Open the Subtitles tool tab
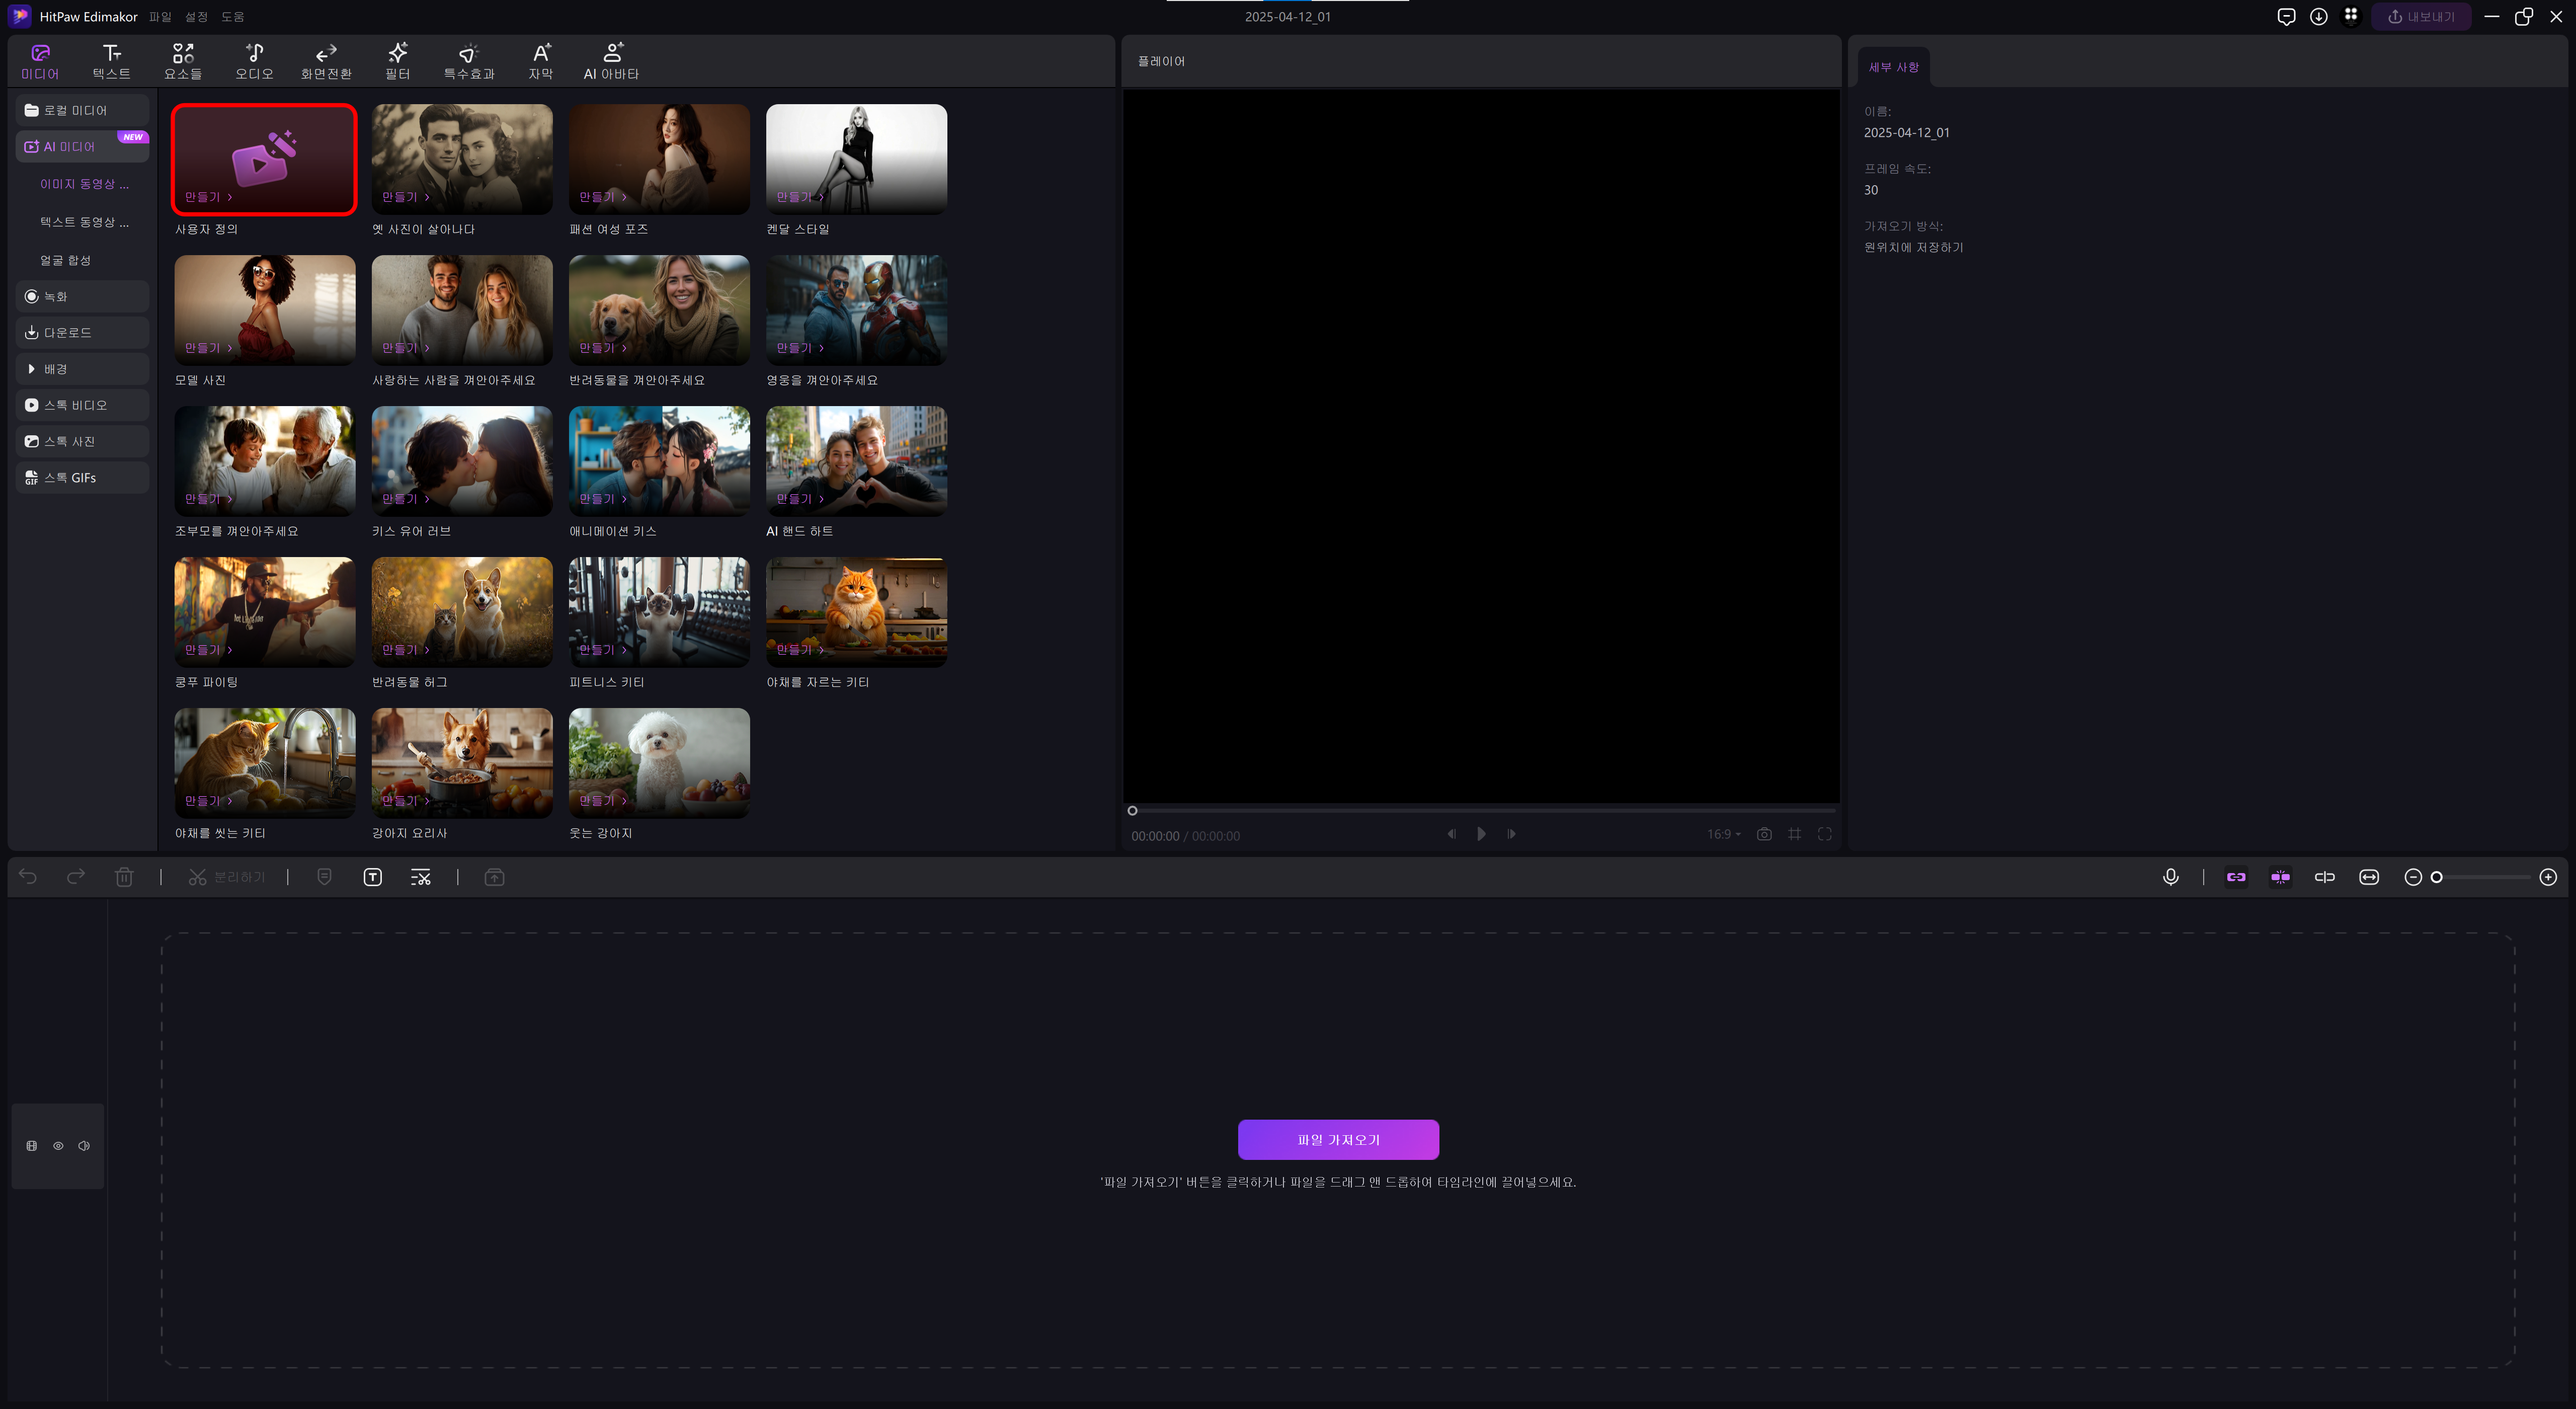This screenshot has width=2576, height=1409. [x=541, y=61]
